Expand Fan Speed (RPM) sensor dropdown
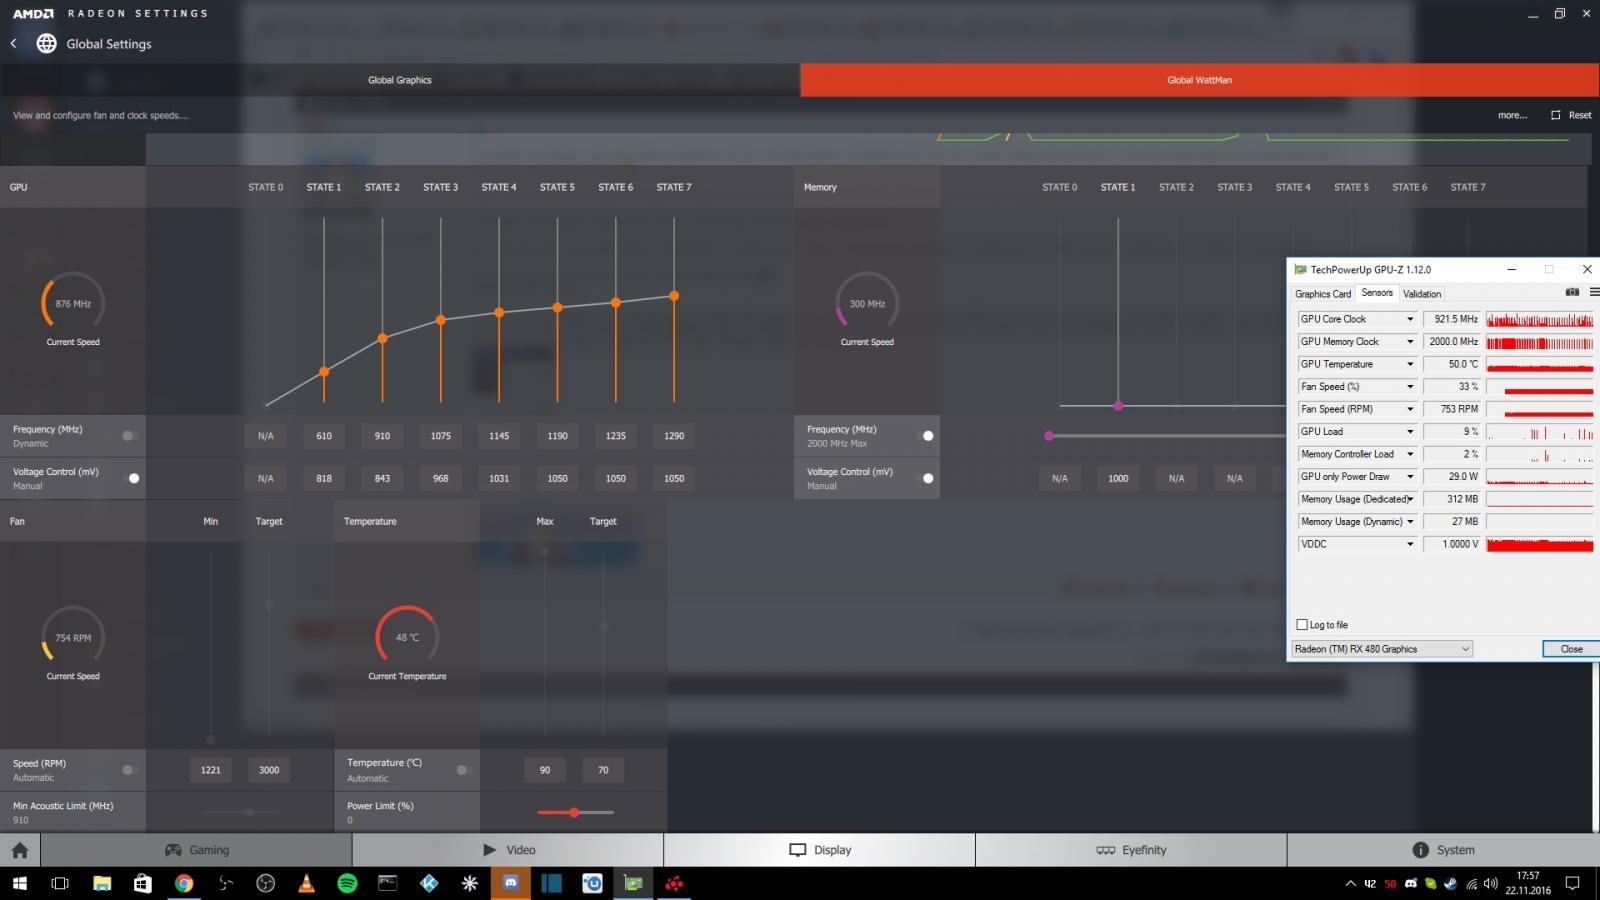Image resolution: width=1600 pixels, height=900 pixels. click(x=1410, y=409)
